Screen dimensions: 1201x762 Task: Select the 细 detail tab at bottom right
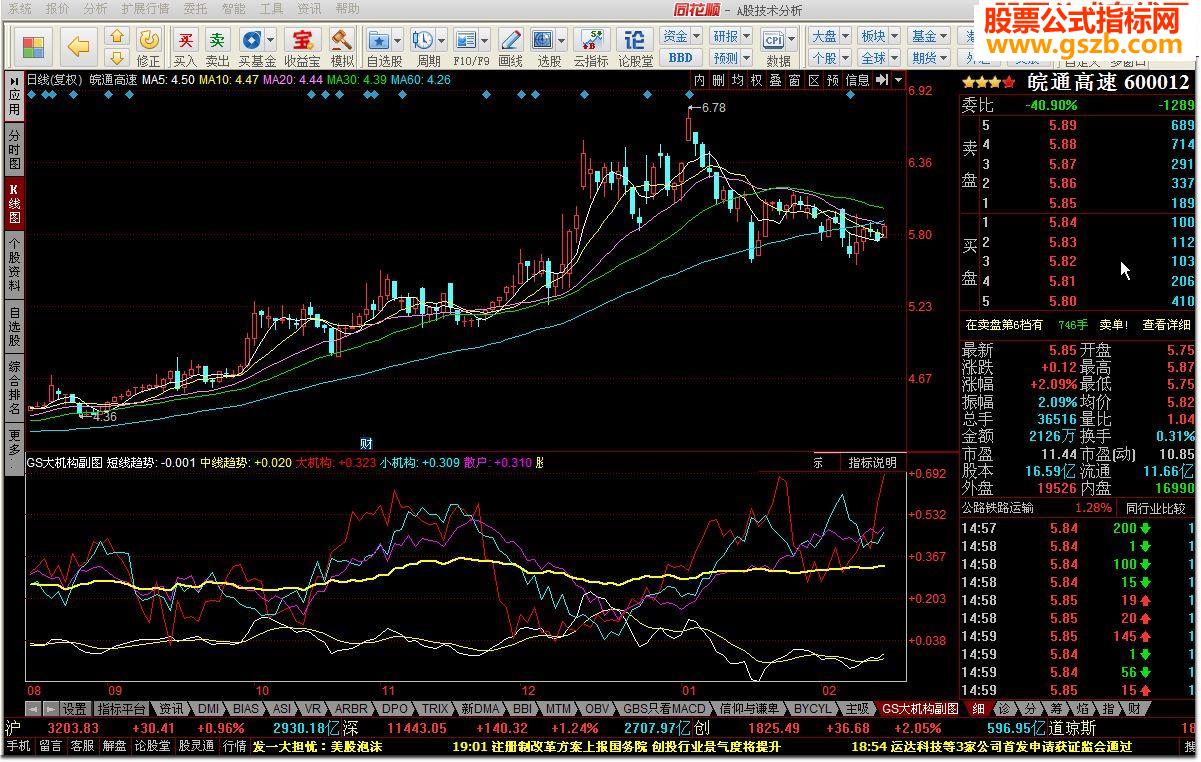tap(979, 709)
